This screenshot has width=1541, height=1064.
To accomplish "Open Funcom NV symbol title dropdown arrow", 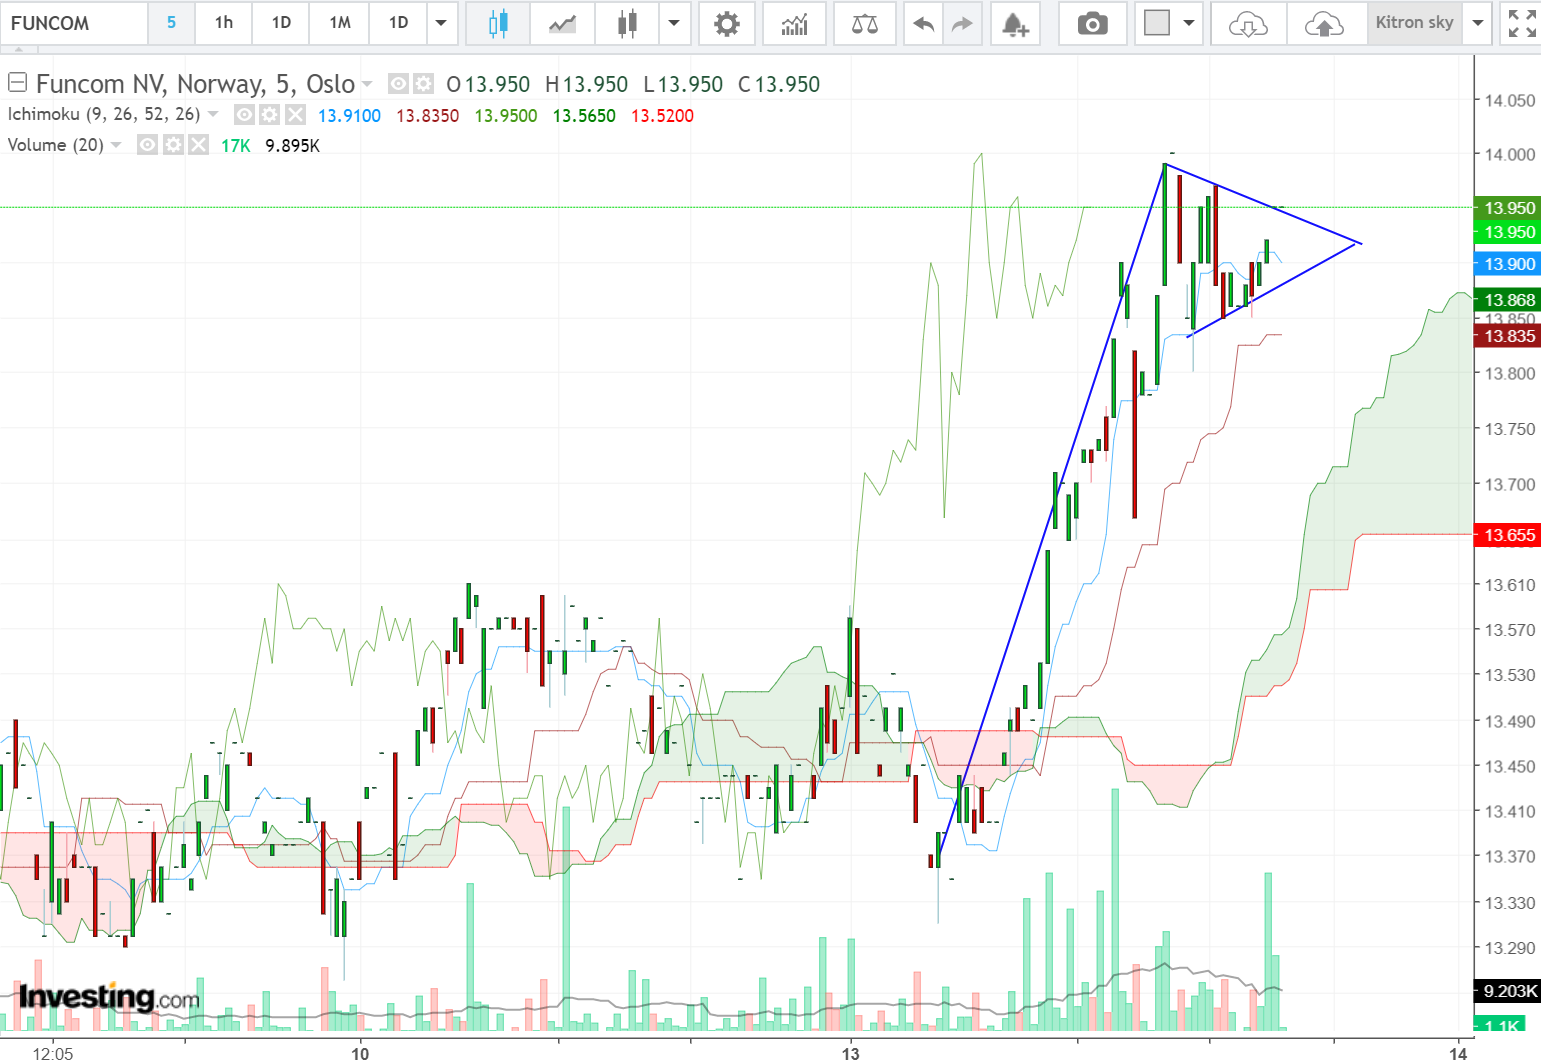I will pos(367,84).
